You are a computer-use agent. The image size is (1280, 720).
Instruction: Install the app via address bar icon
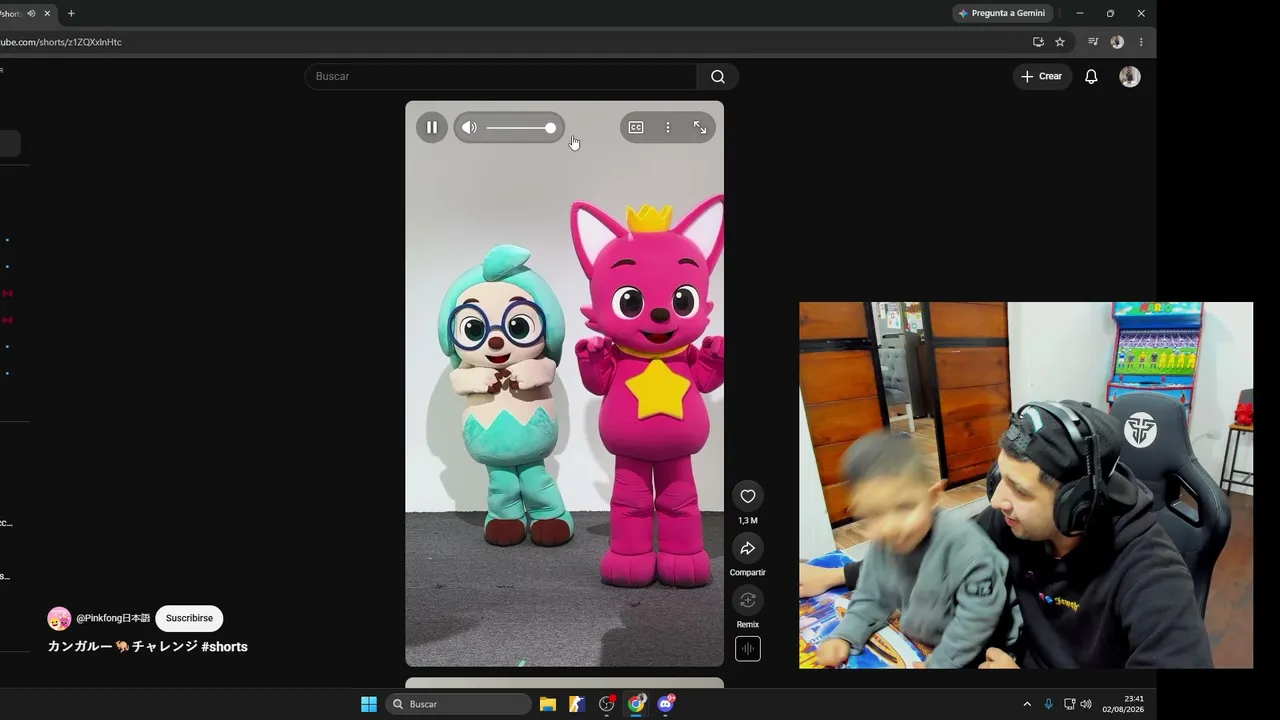coord(1038,42)
